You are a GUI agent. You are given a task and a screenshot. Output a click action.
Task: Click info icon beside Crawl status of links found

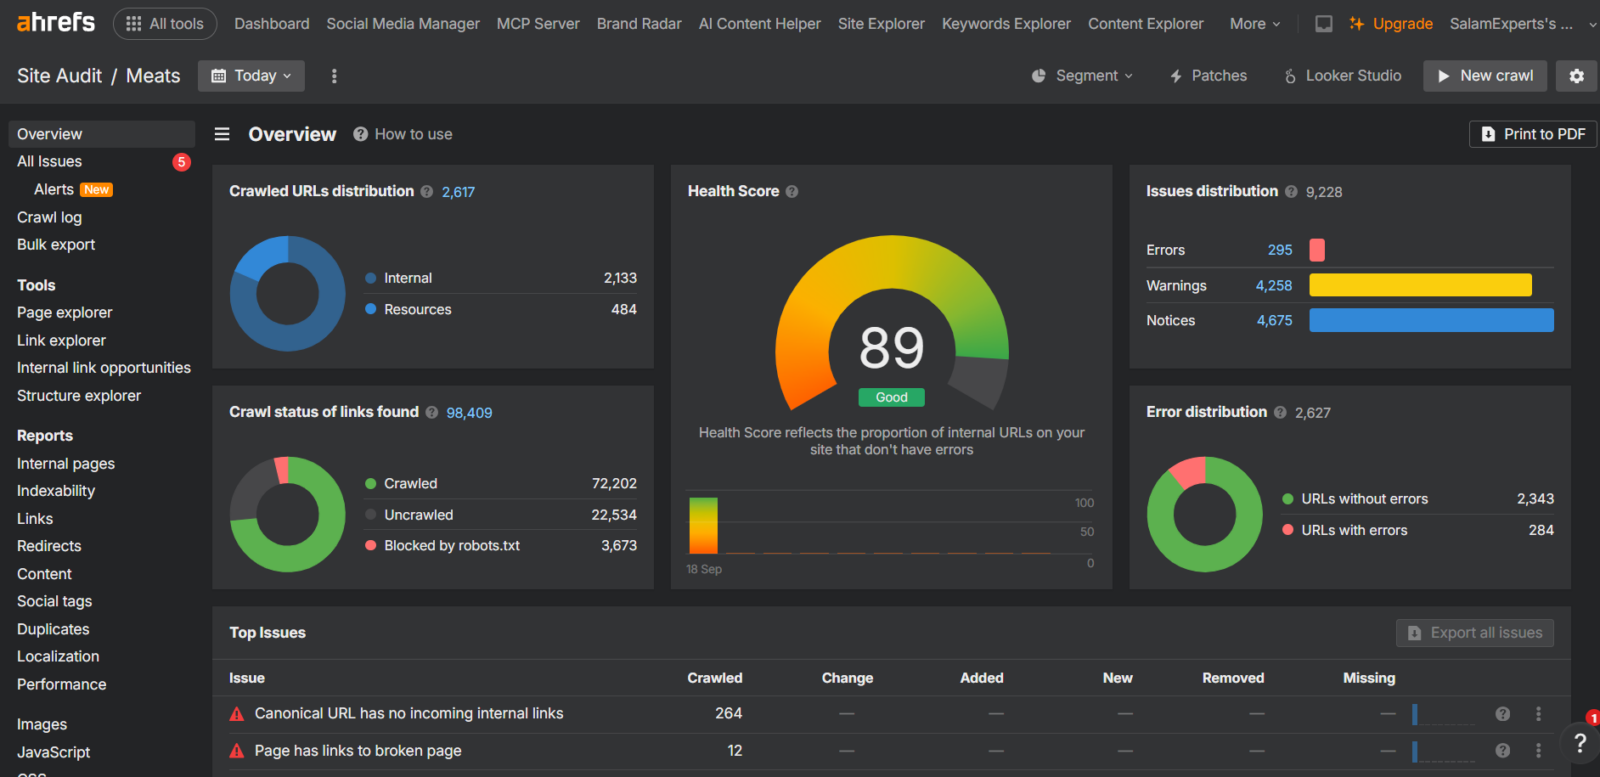(432, 412)
